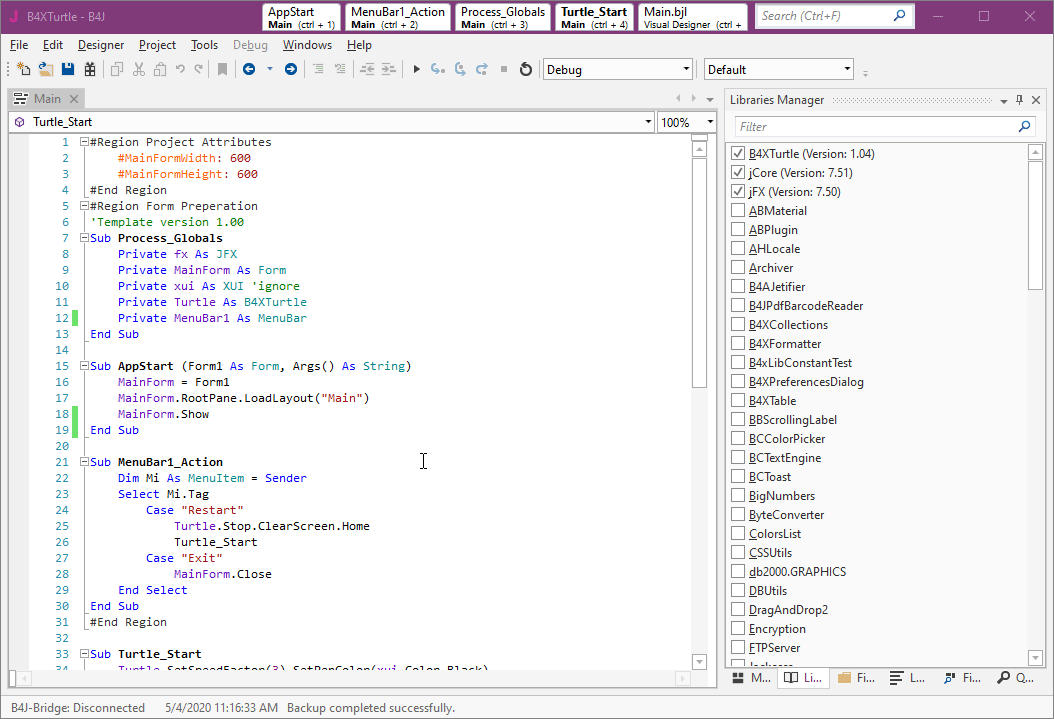This screenshot has width=1054, height=719.
Task: Open the Debug build configuration dropdown
Action: (686, 70)
